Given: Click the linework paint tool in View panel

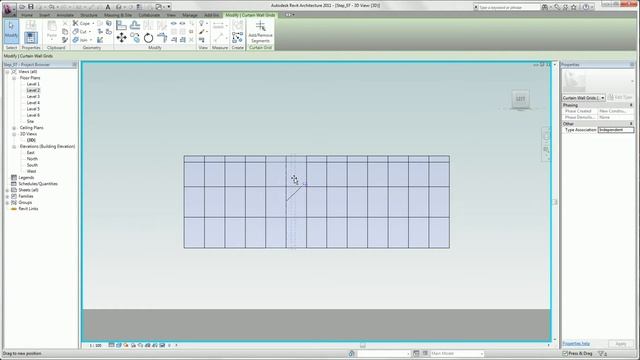Looking at the screenshot, I should (x=202, y=31).
